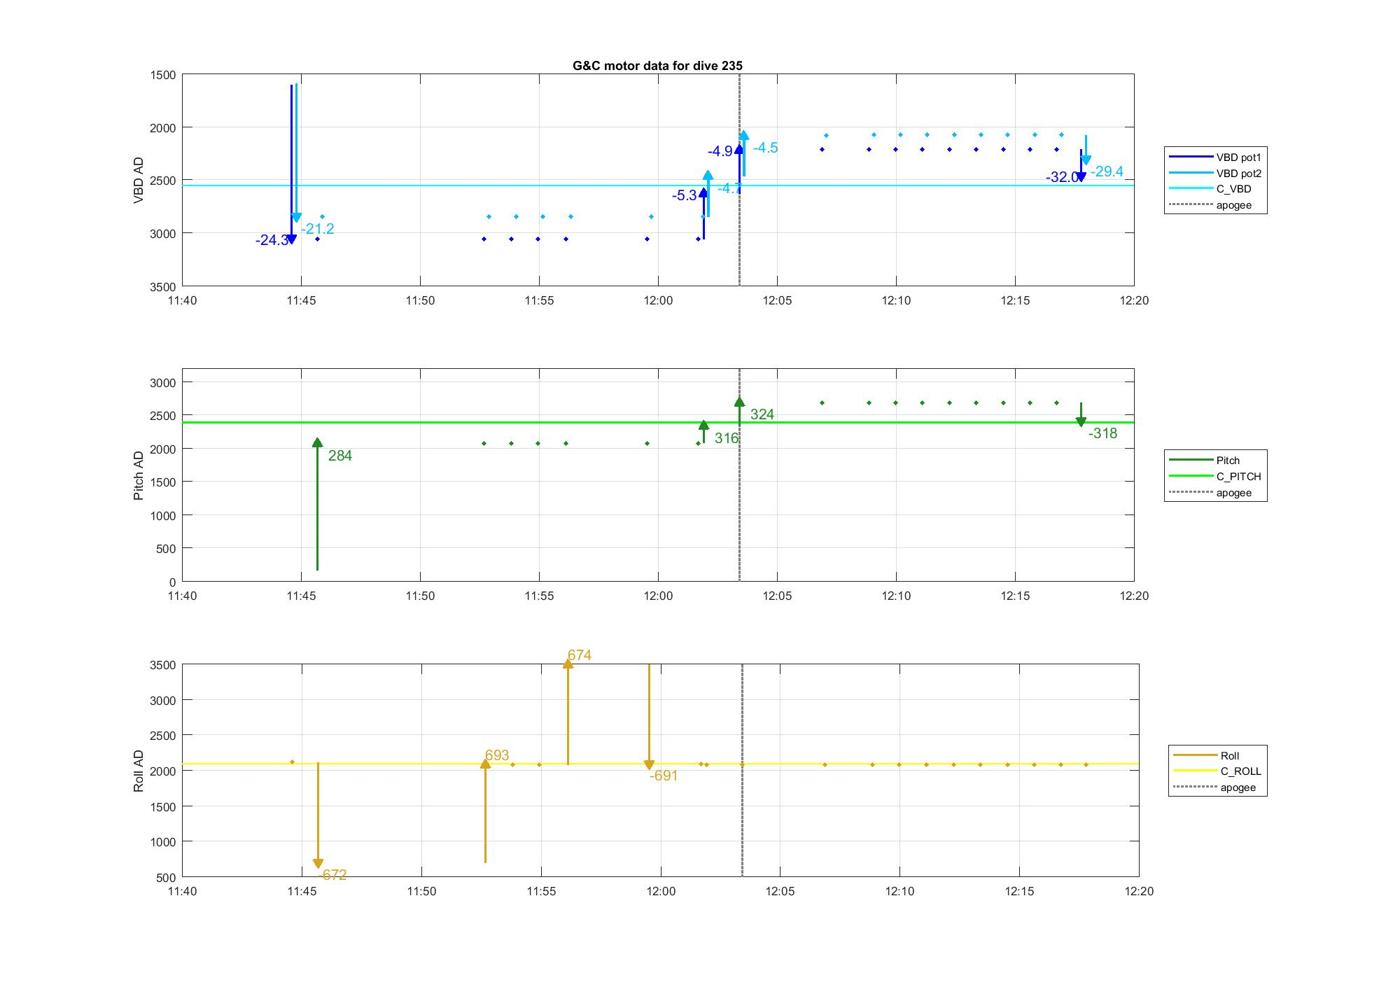Click the '324' pitch annotation
The image size is (1400, 986).
[762, 414]
